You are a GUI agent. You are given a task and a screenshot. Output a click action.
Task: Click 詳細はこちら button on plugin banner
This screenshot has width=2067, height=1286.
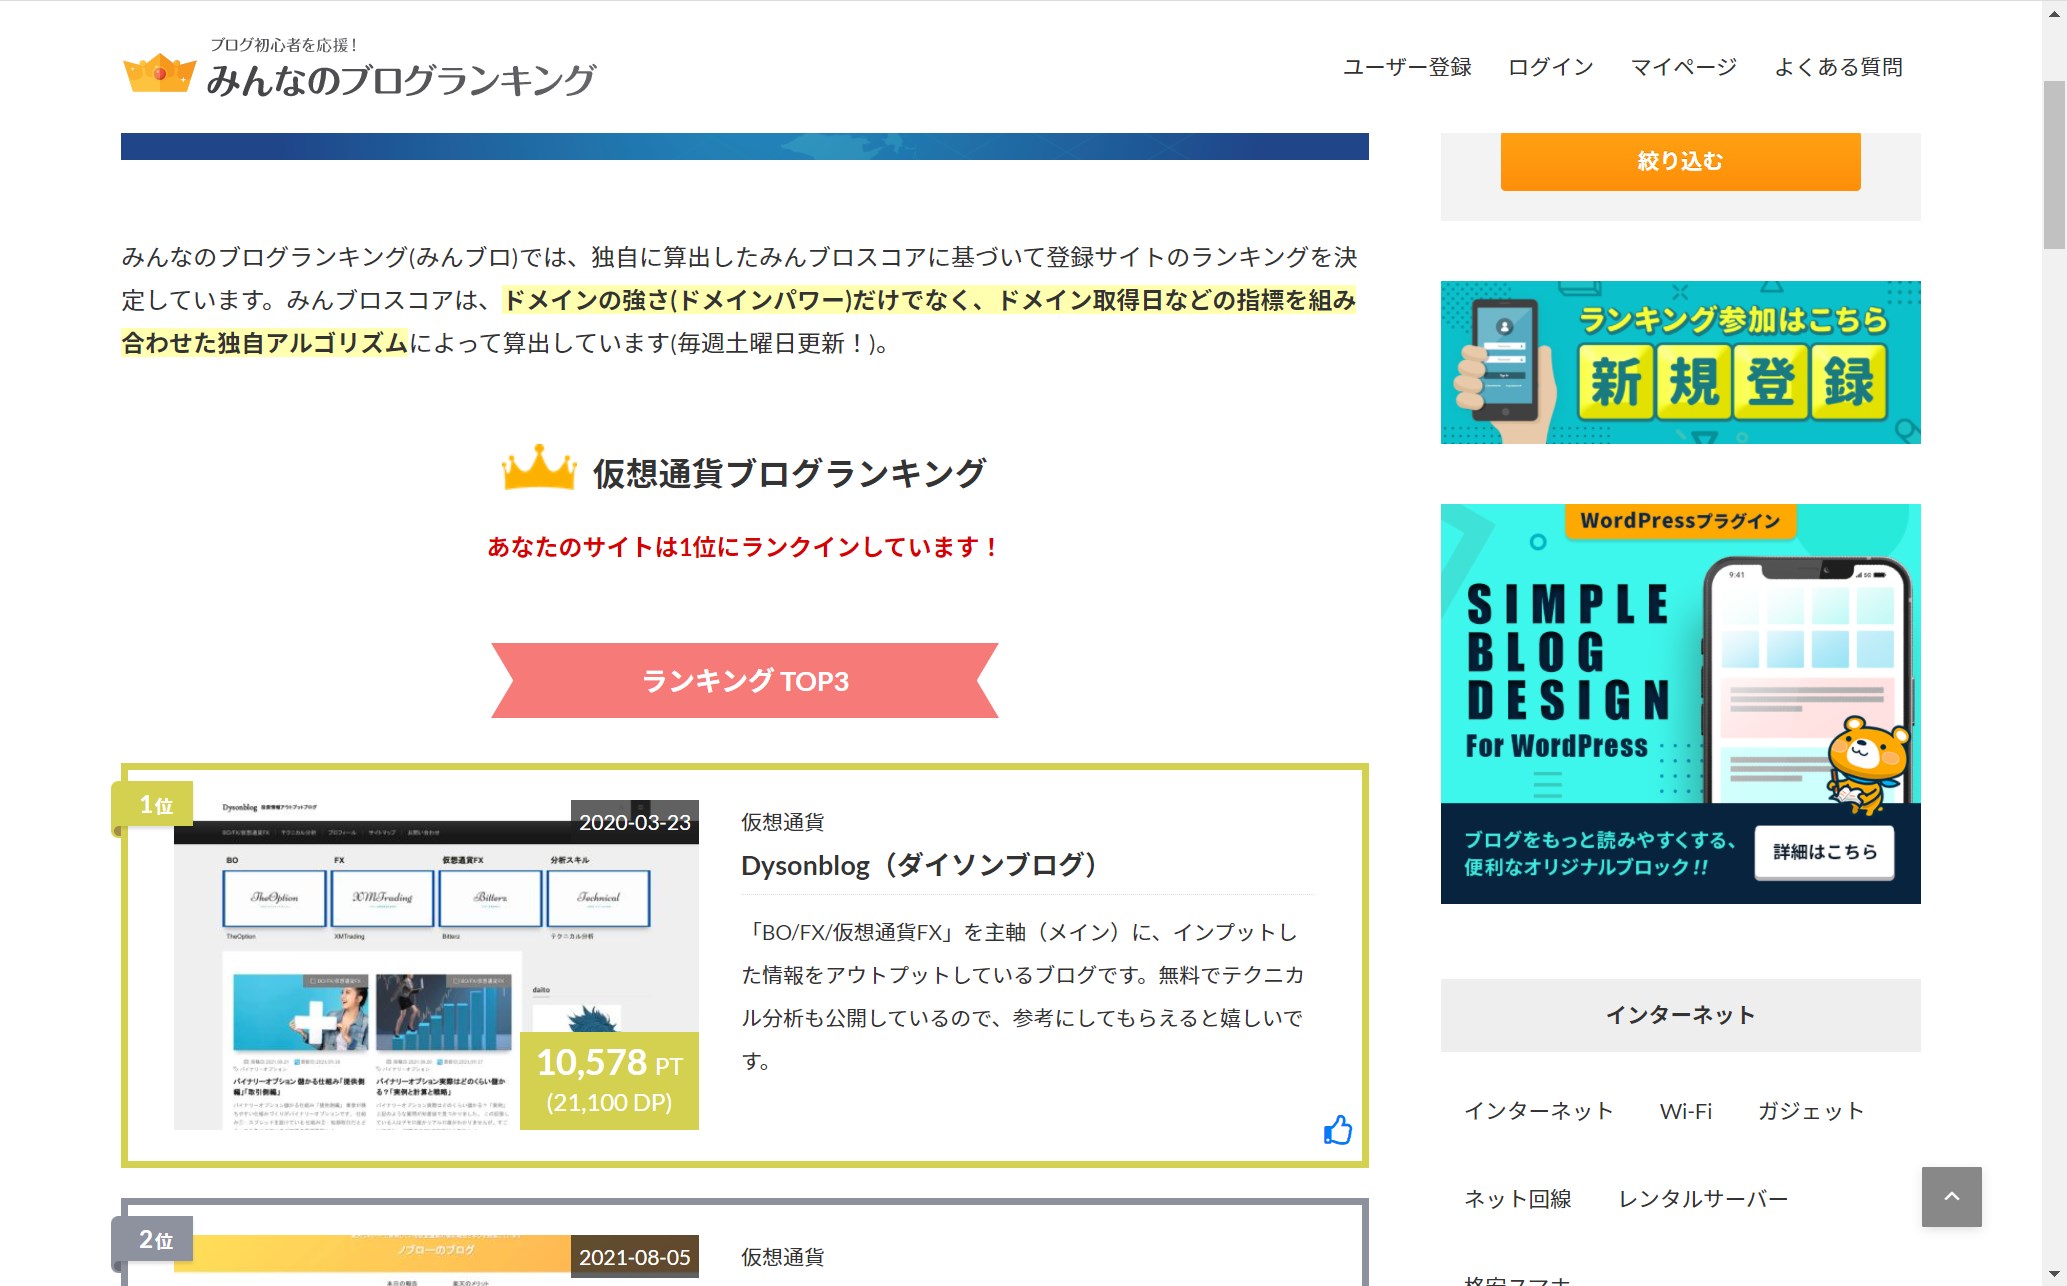pos(1824,852)
